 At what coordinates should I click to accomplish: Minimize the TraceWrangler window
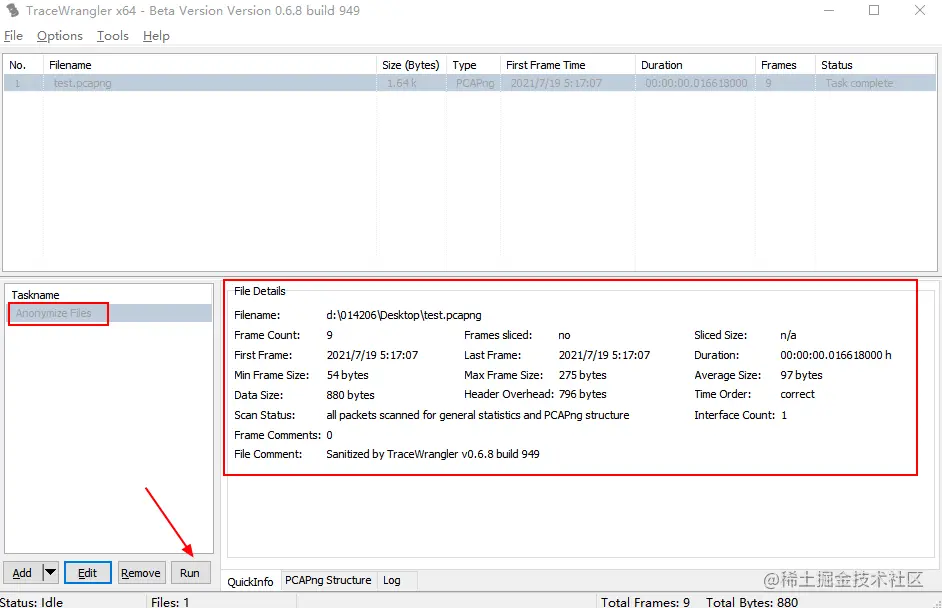(829, 10)
